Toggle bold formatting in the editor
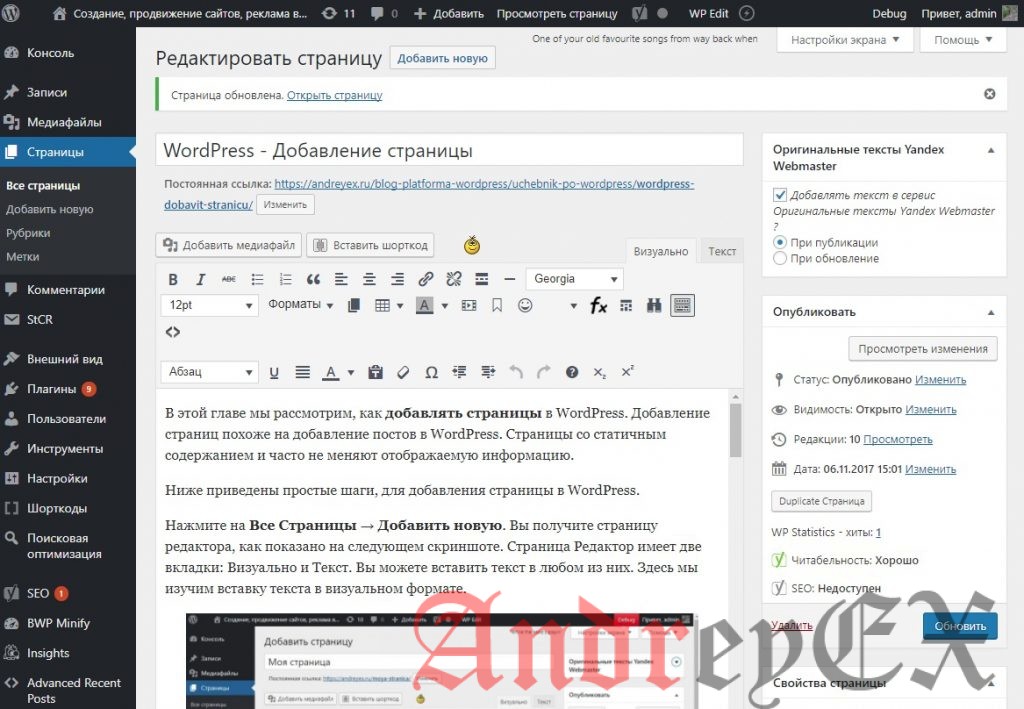 click(x=172, y=279)
